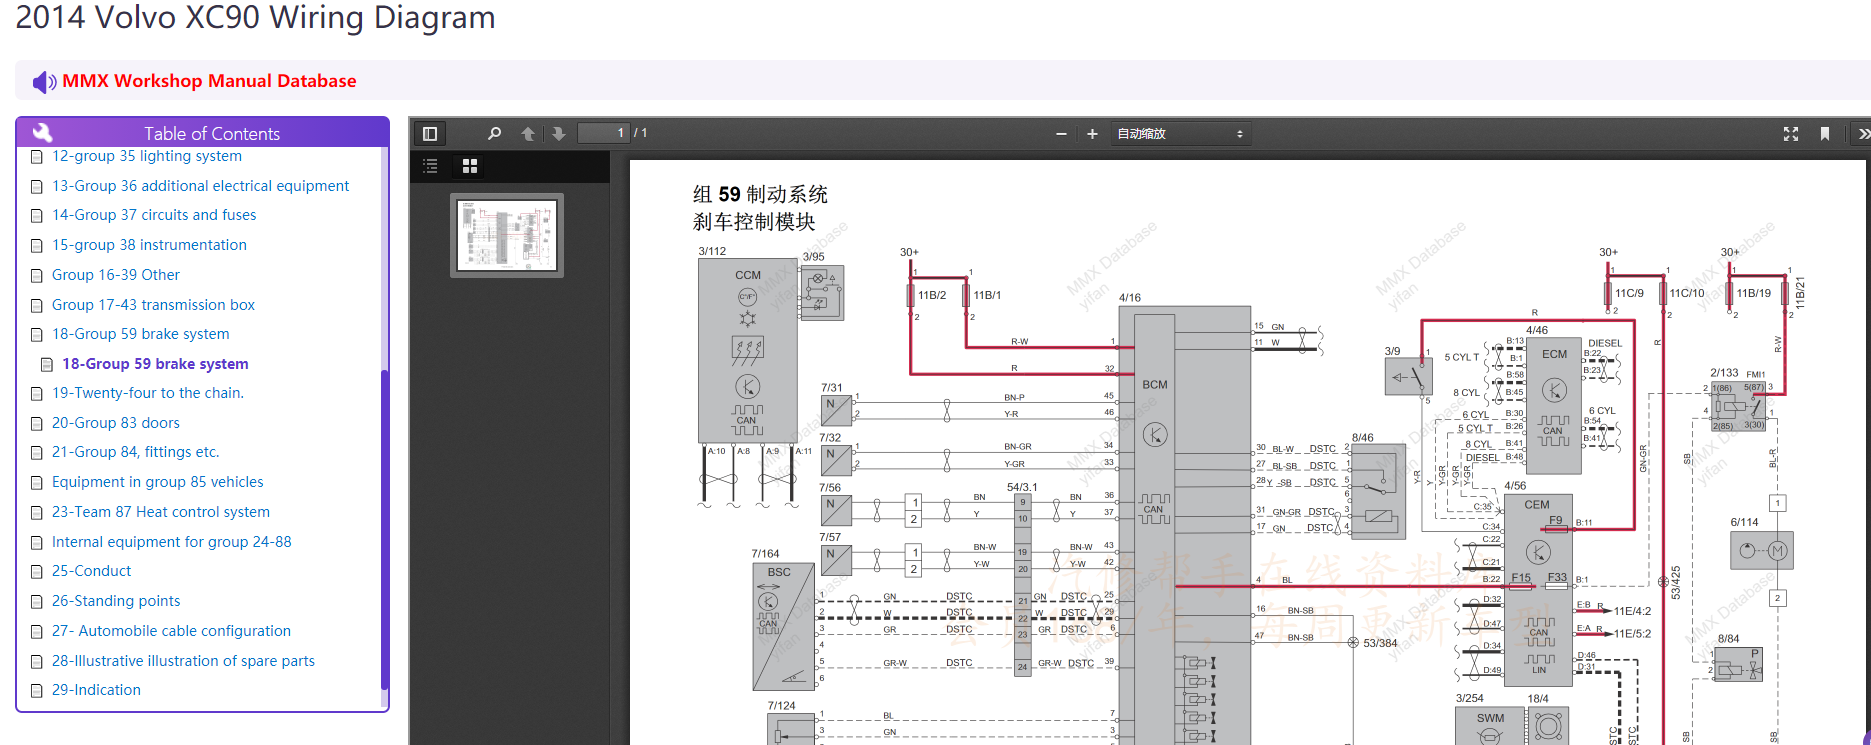
Task: Show document outline view in sidebar
Action: click(430, 166)
